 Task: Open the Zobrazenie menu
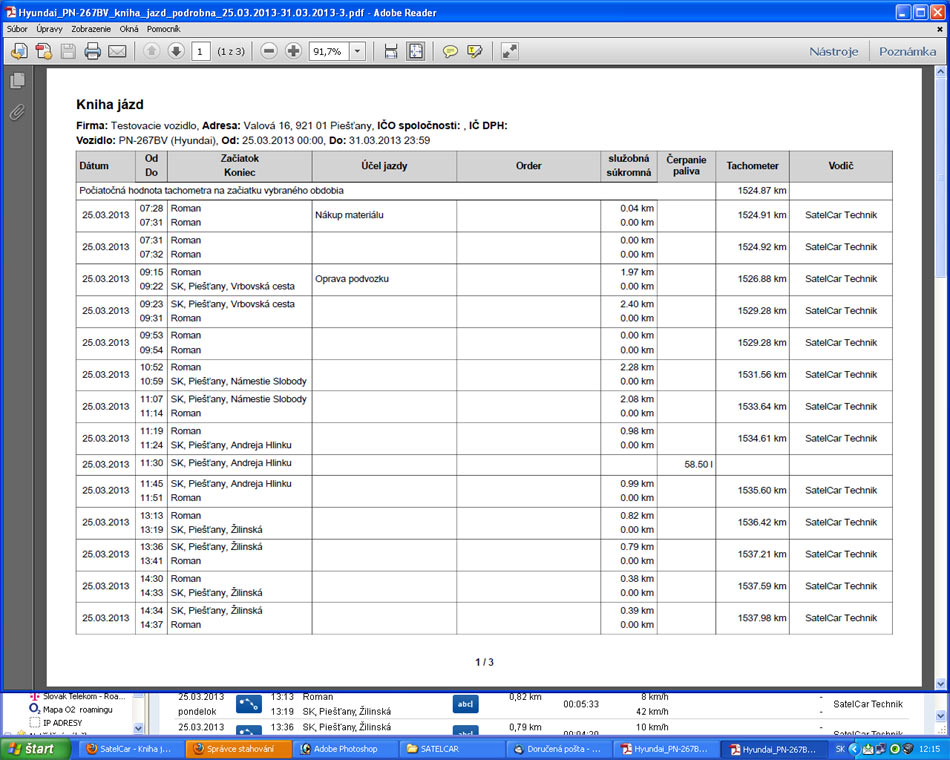tap(91, 28)
